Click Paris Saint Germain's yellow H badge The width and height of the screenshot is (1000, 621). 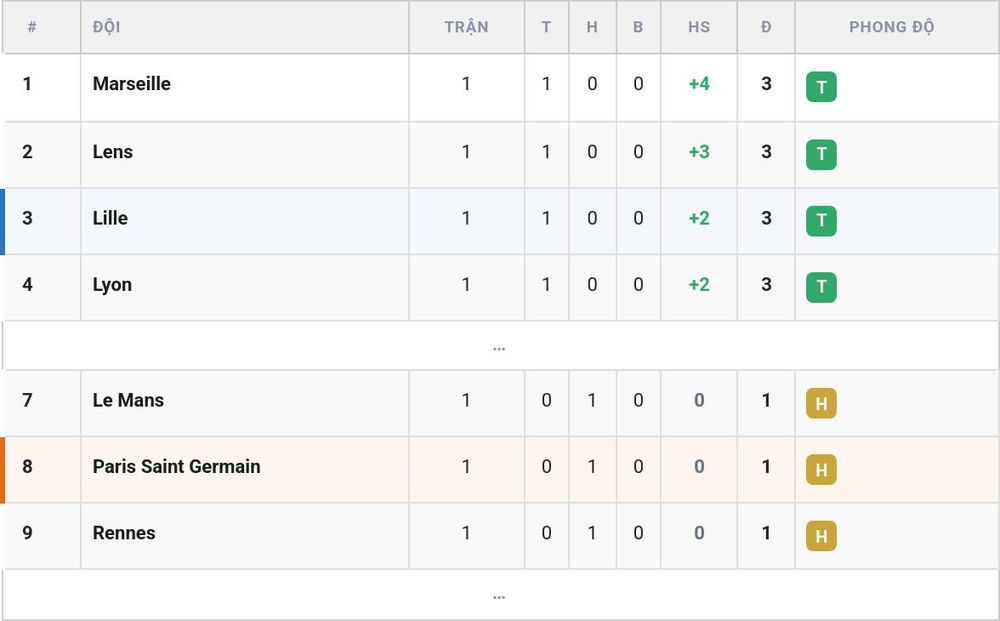[x=821, y=470]
